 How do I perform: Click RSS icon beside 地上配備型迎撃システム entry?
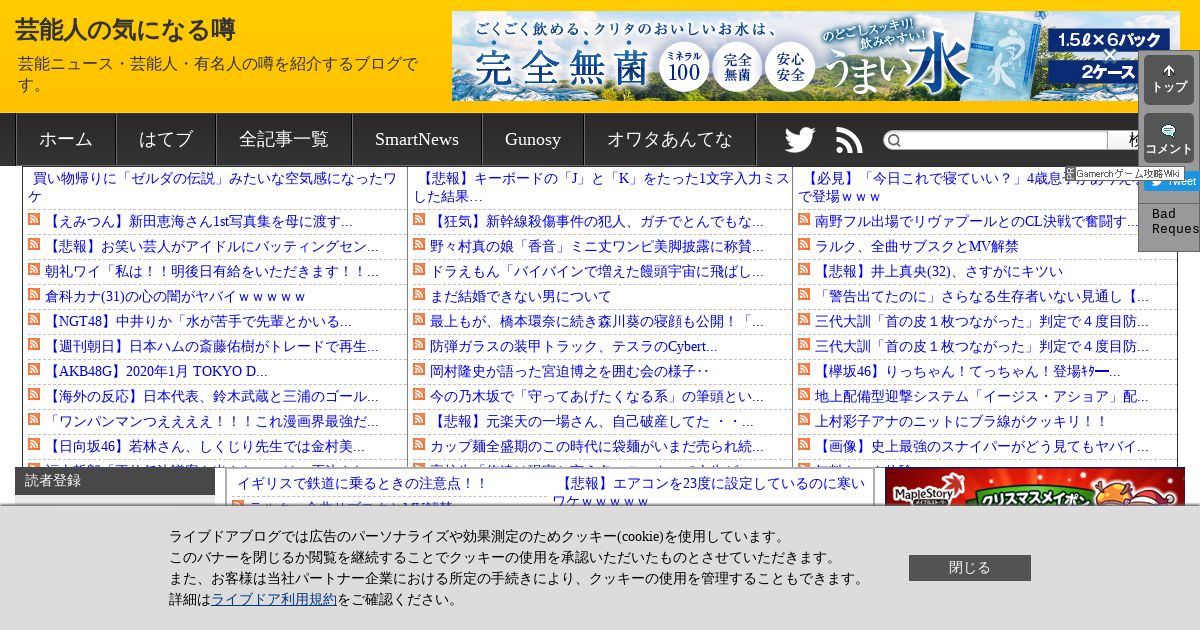click(x=805, y=395)
